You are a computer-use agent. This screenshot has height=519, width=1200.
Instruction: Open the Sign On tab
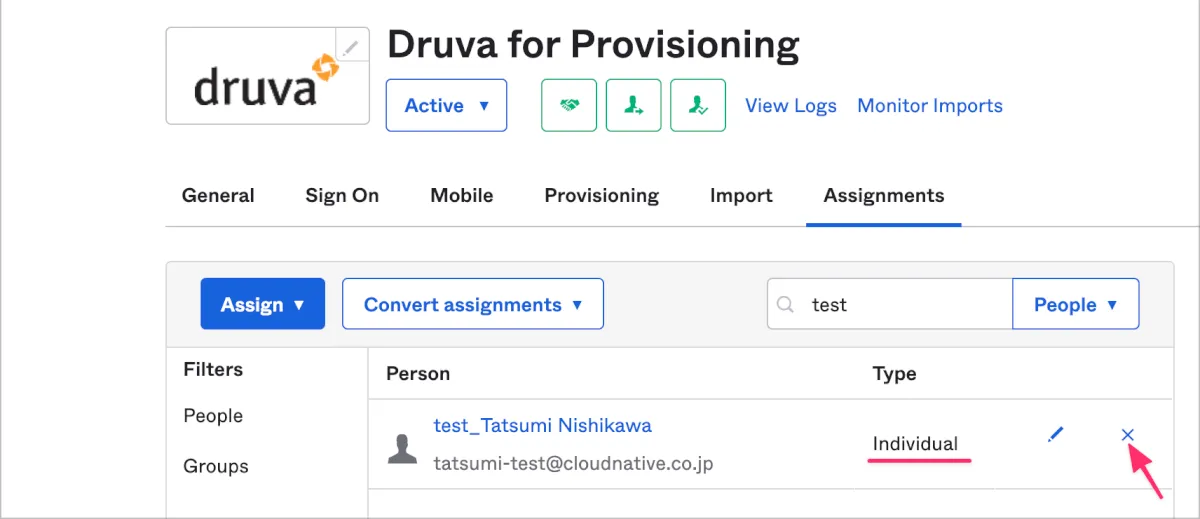point(342,195)
